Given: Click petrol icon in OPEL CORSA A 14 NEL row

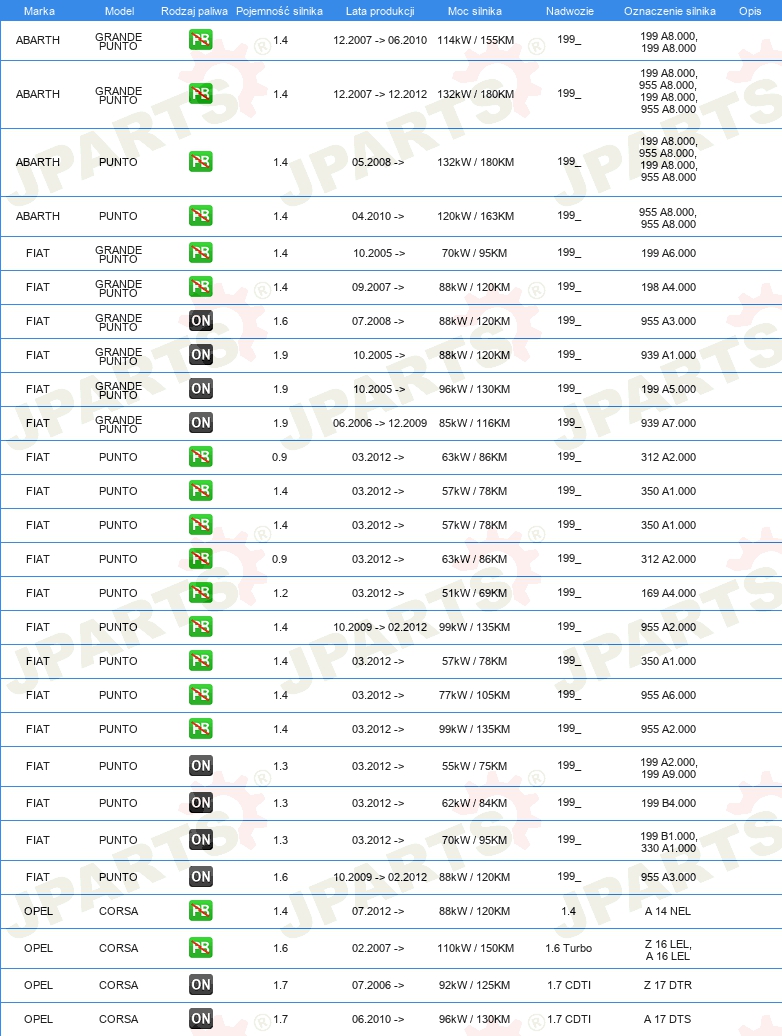Looking at the screenshot, I should tap(201, 910).
